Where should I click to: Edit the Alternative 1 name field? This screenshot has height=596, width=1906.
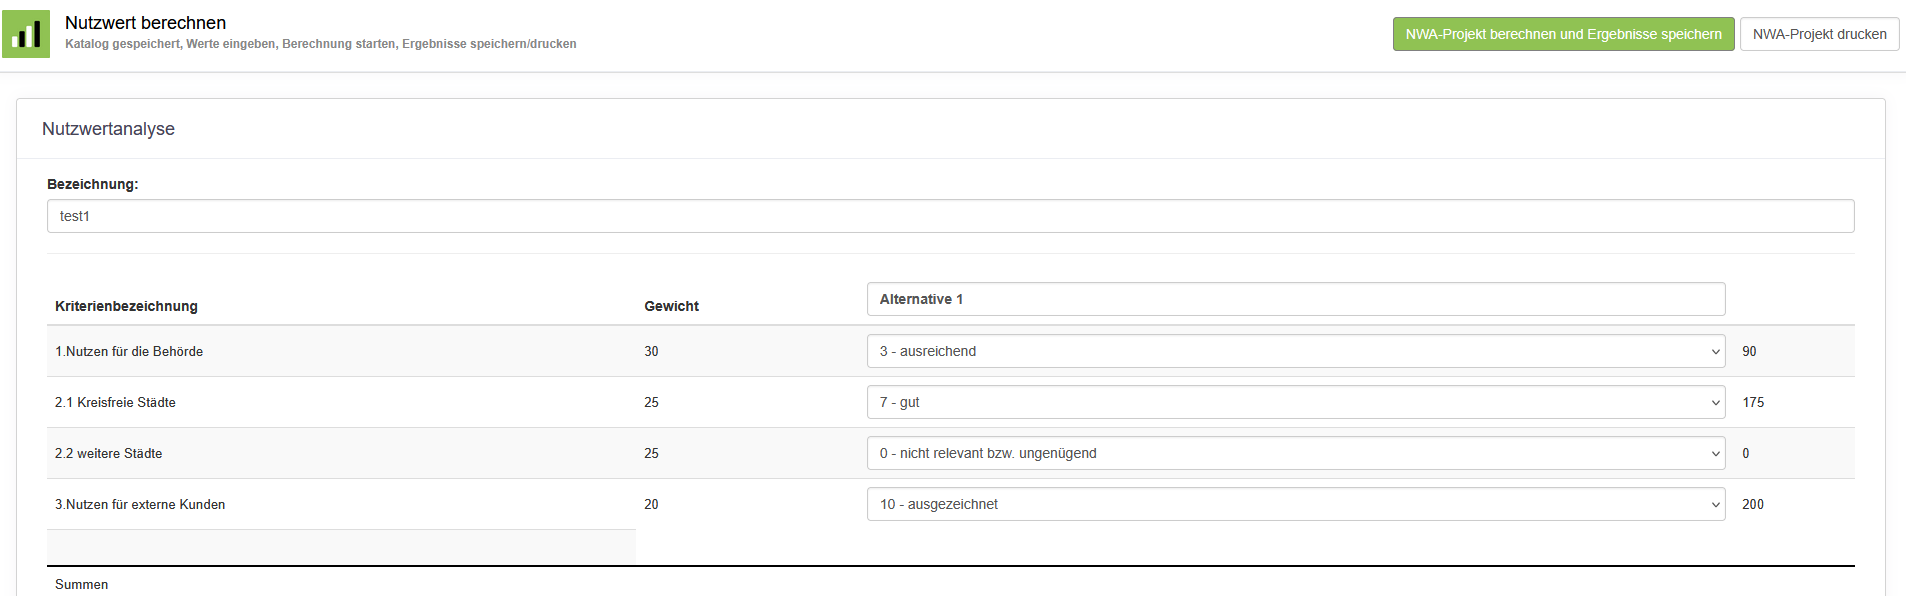click(1295, 299)
